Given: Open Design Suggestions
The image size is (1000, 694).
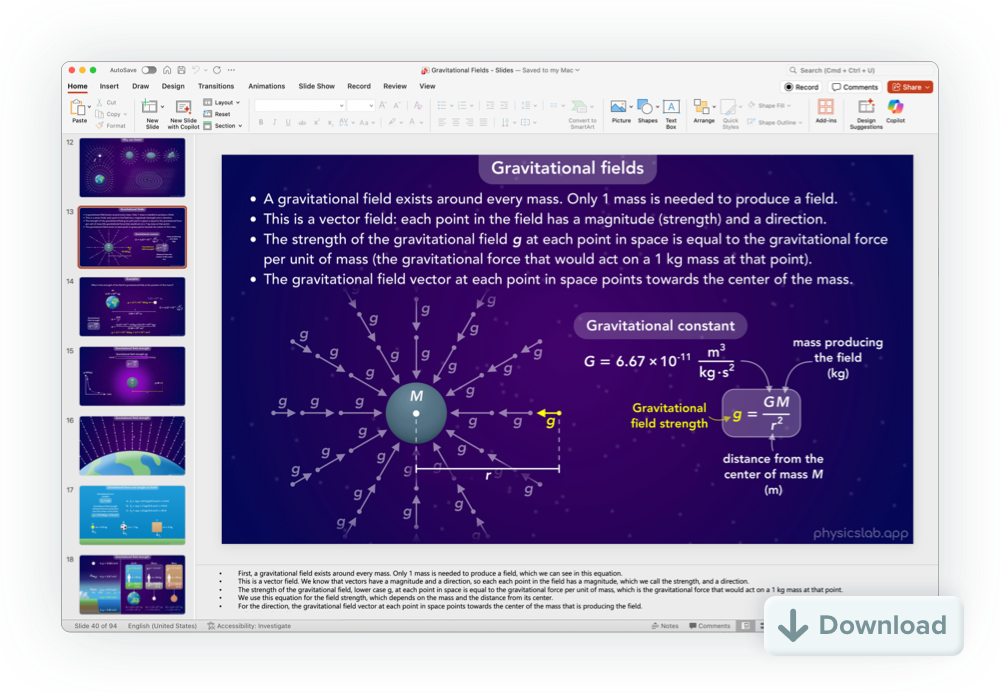Looking at the screenshot, I should coord(866,110).
